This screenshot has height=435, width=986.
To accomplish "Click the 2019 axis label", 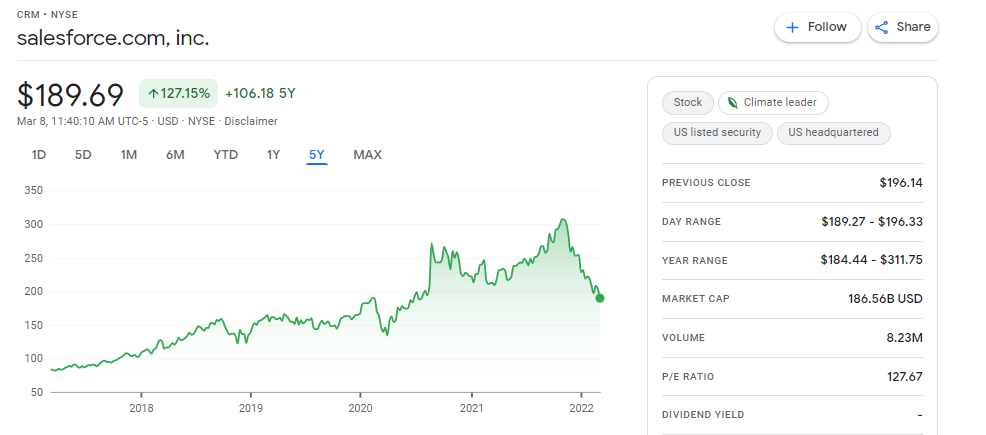I will tap(251, 408).
